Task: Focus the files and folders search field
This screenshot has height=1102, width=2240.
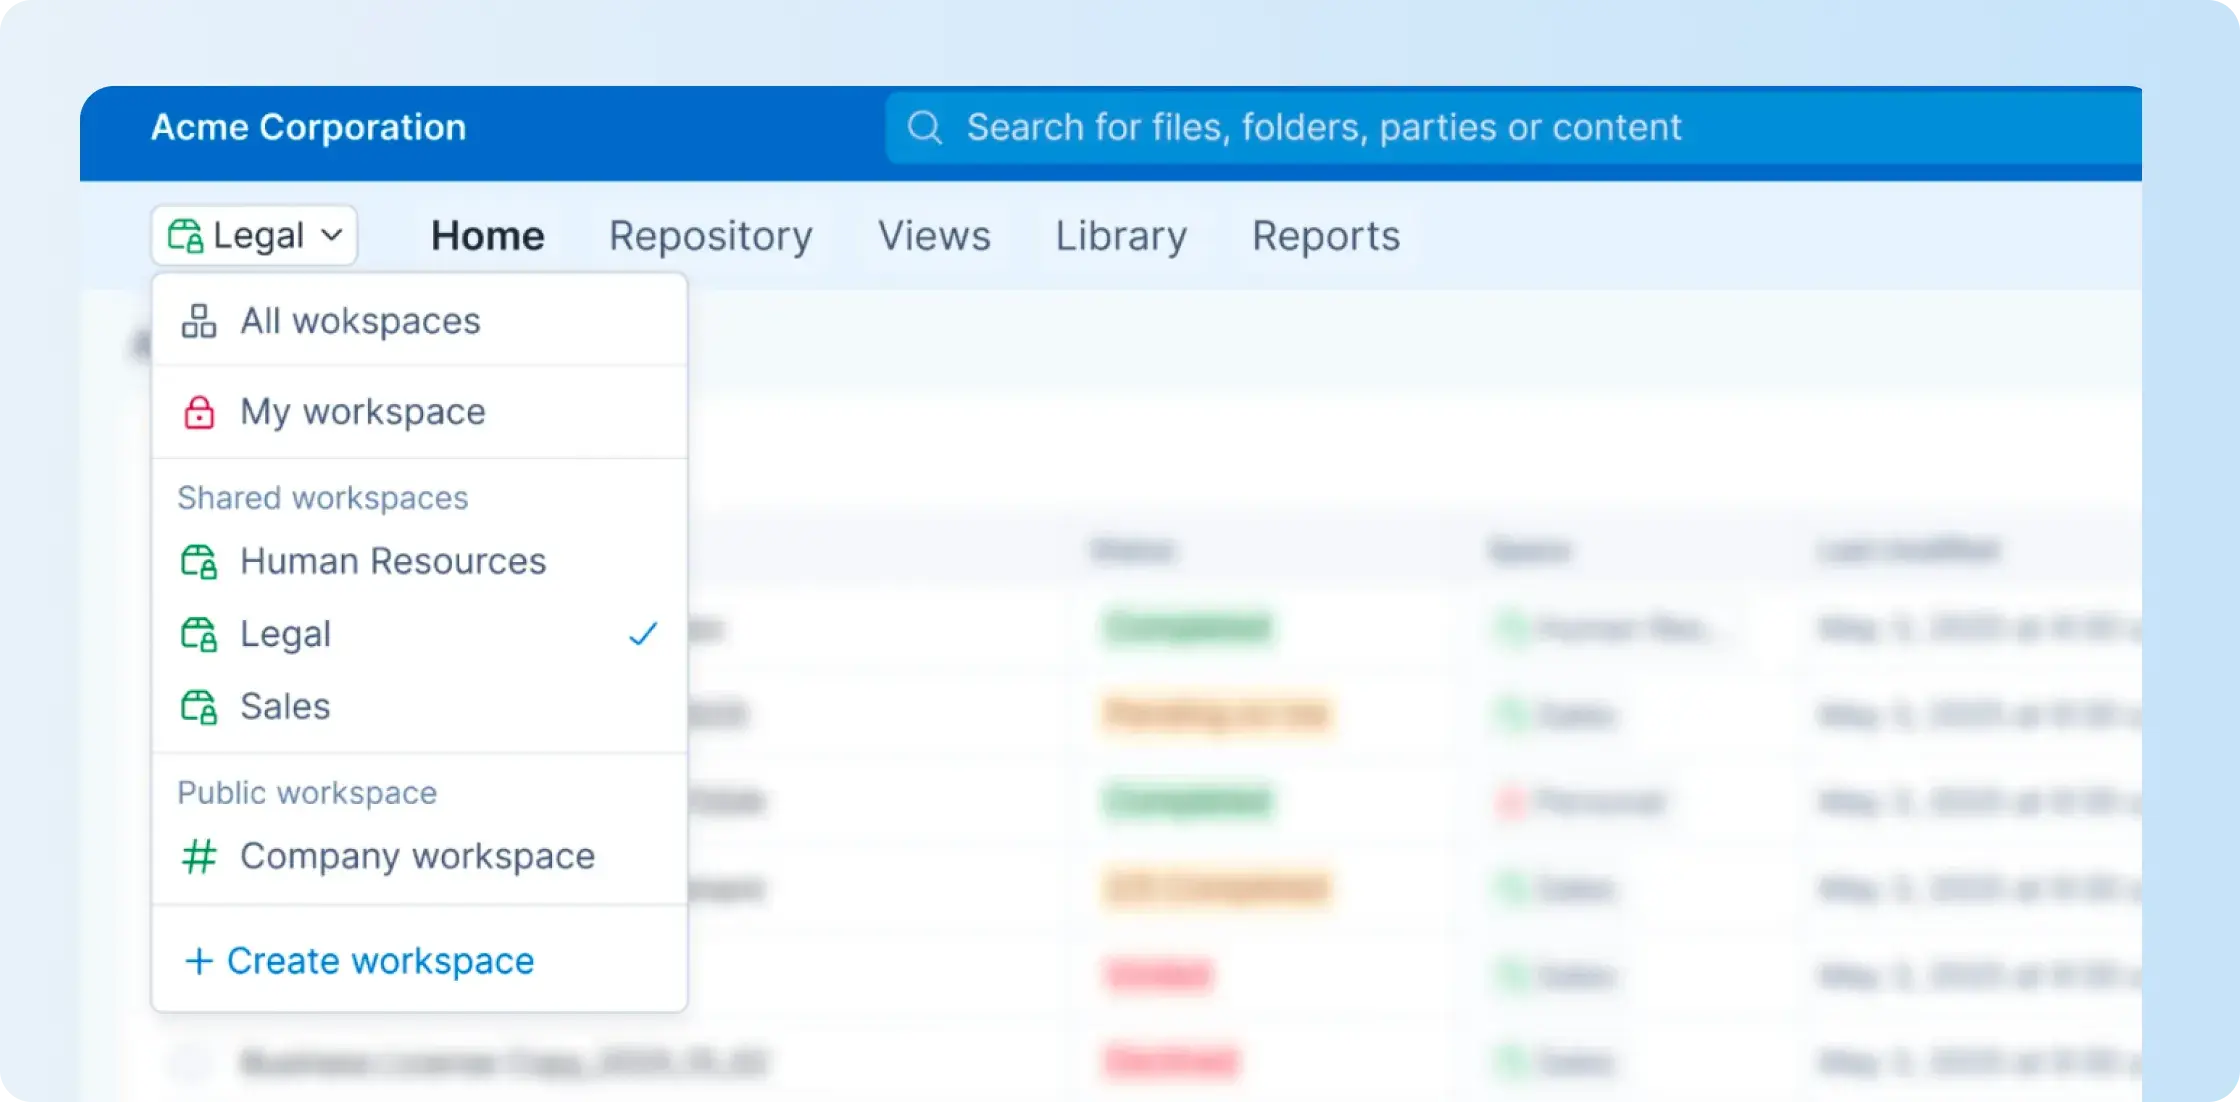Action: tap(1512, 128)
